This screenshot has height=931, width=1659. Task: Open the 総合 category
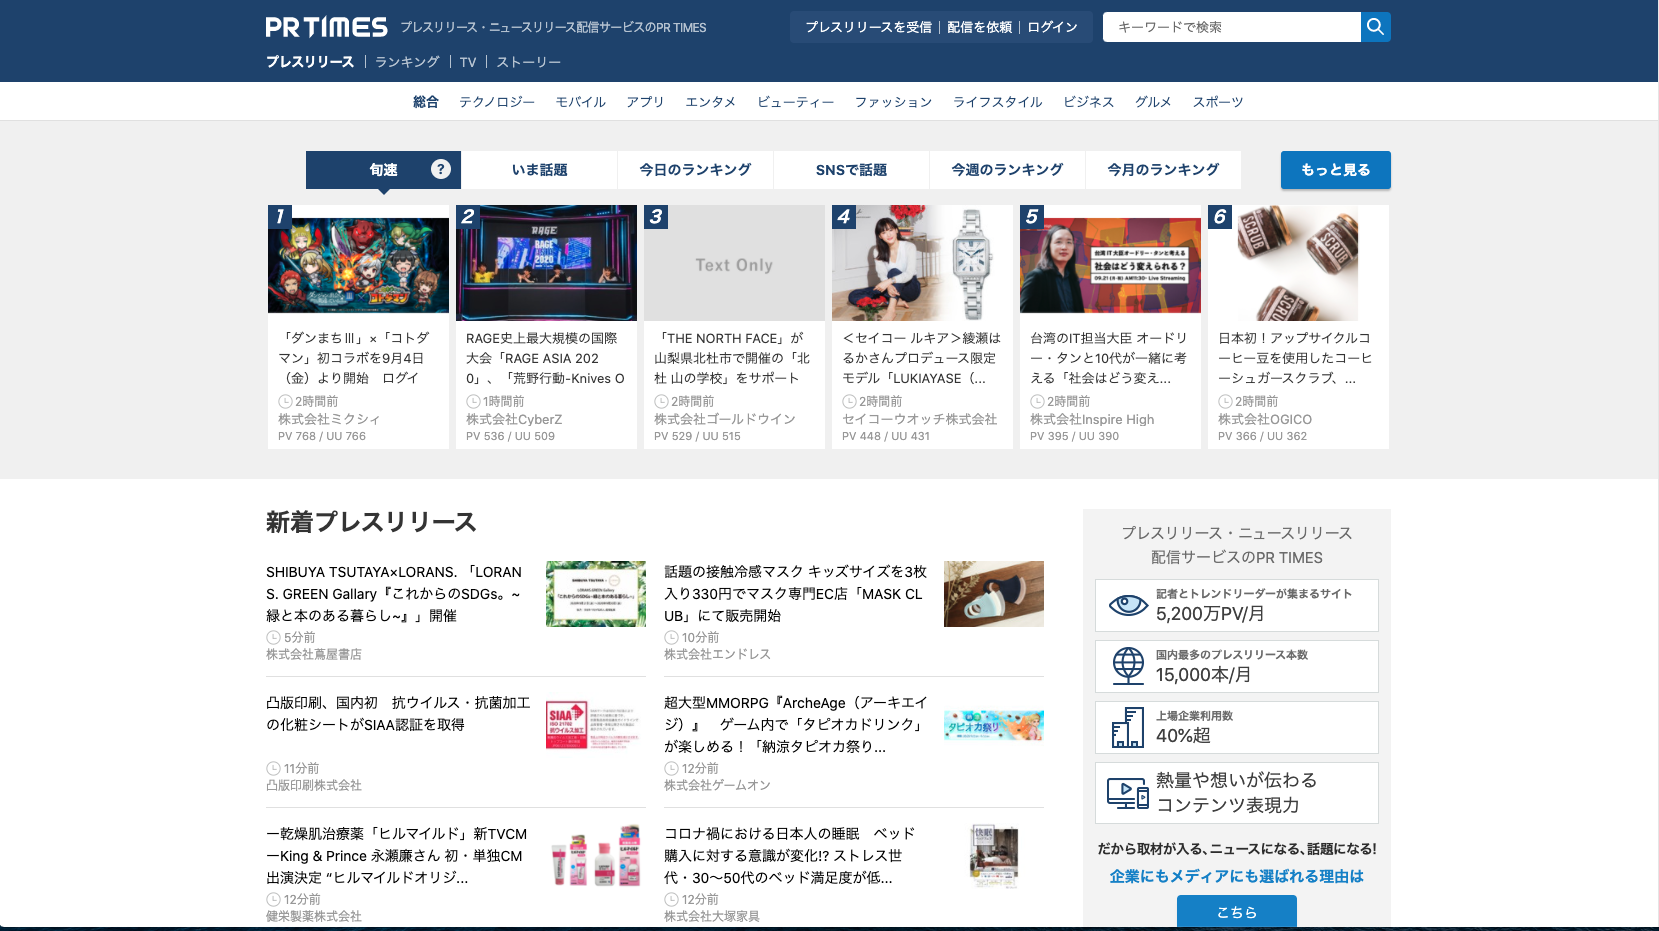426,102
